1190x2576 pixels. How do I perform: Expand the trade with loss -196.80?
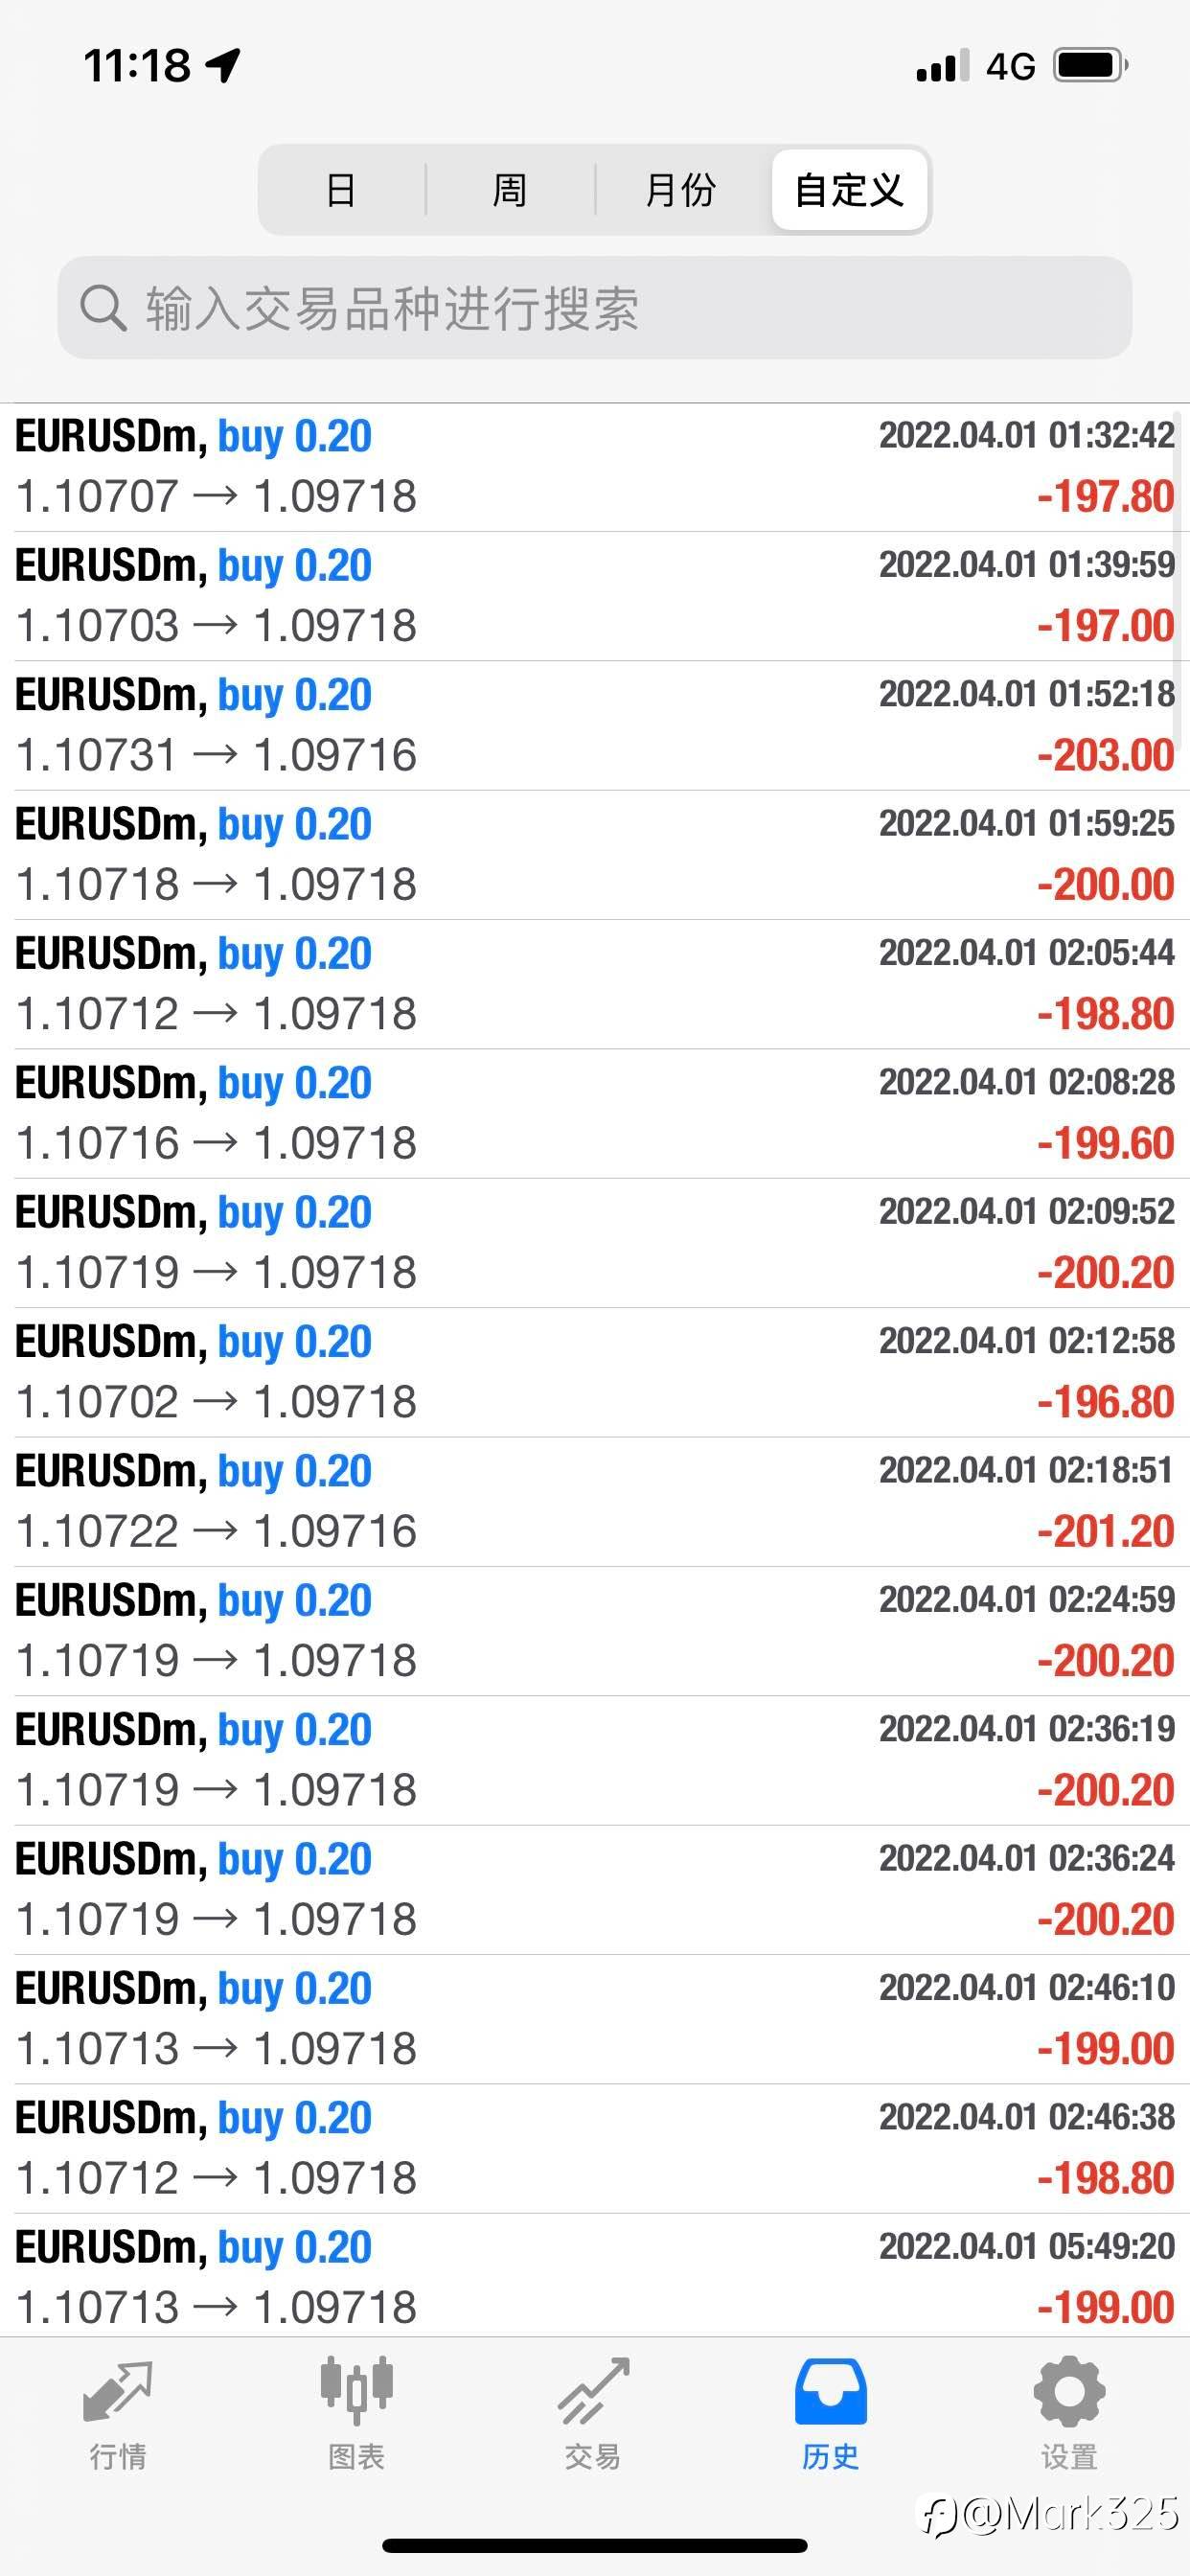pos(595,1372)
